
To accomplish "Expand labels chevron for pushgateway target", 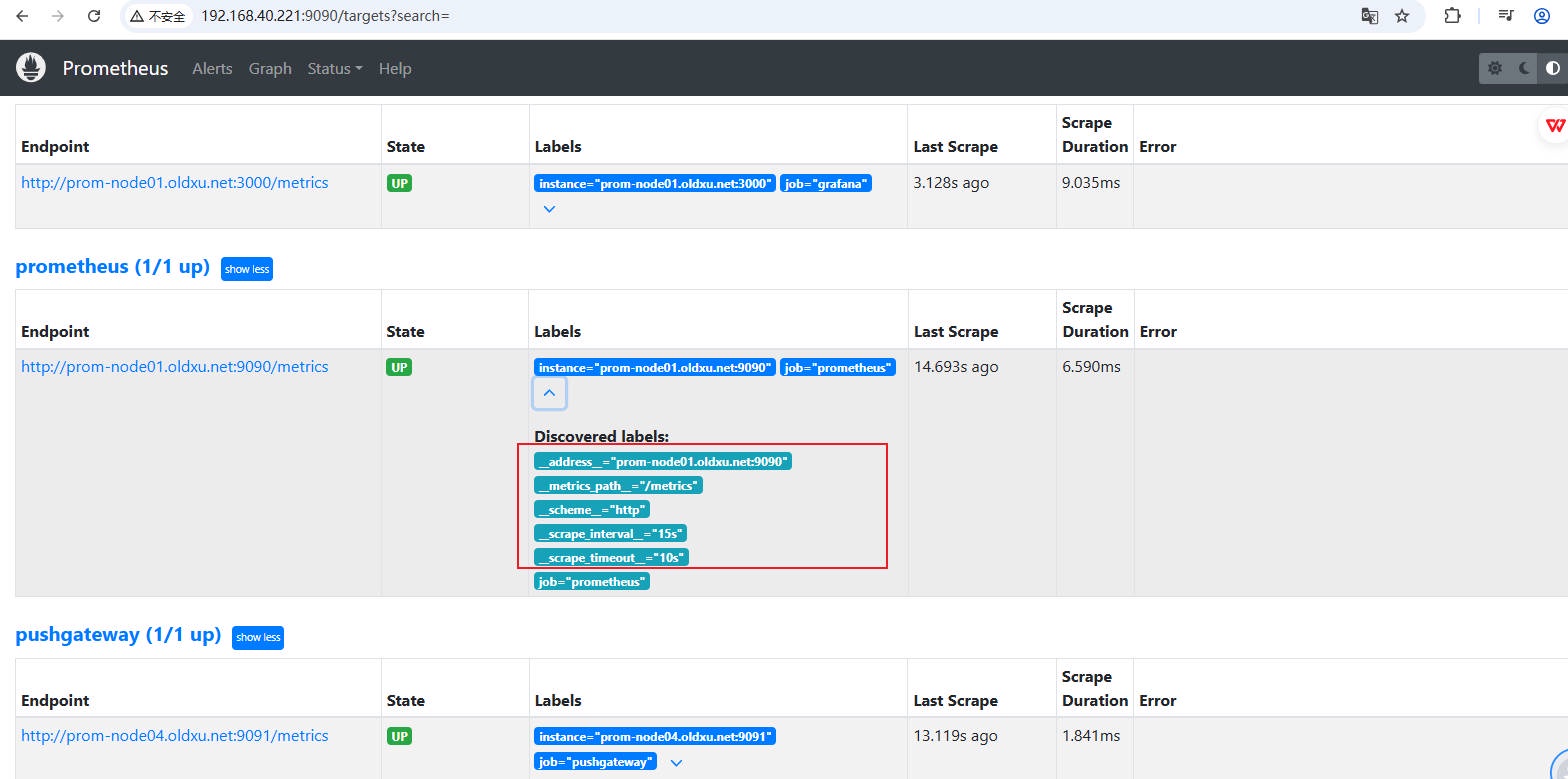I will point(676,762).
